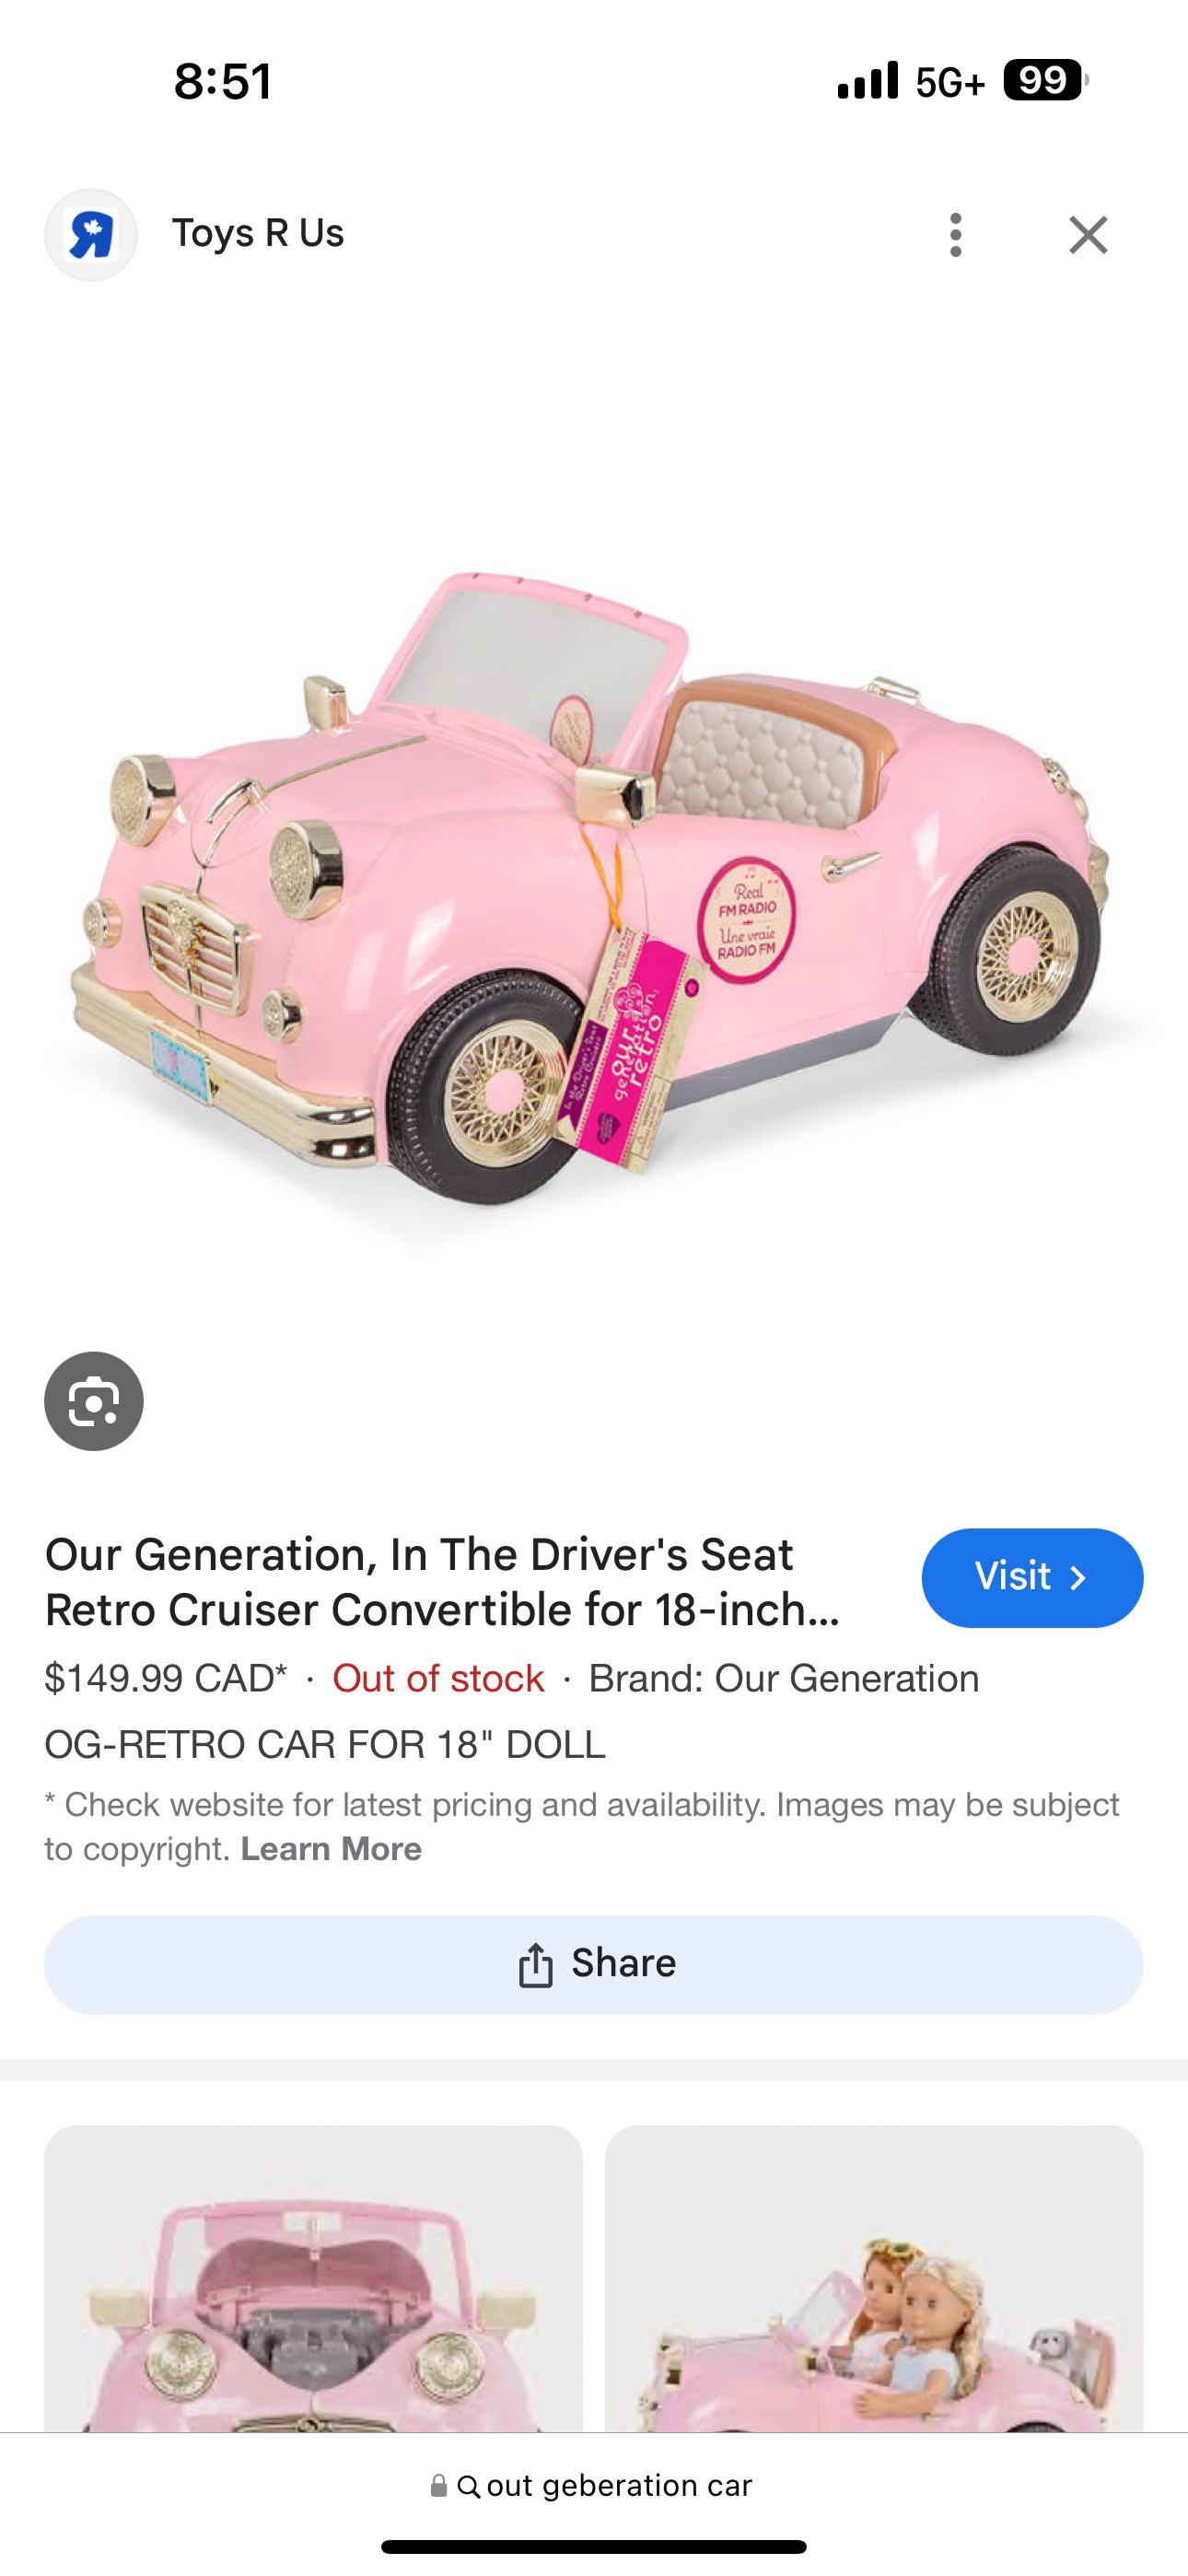Screen dimensions: 1188x2576
Task: Tap the lock icon in address bar
Action: point(438,2486)
